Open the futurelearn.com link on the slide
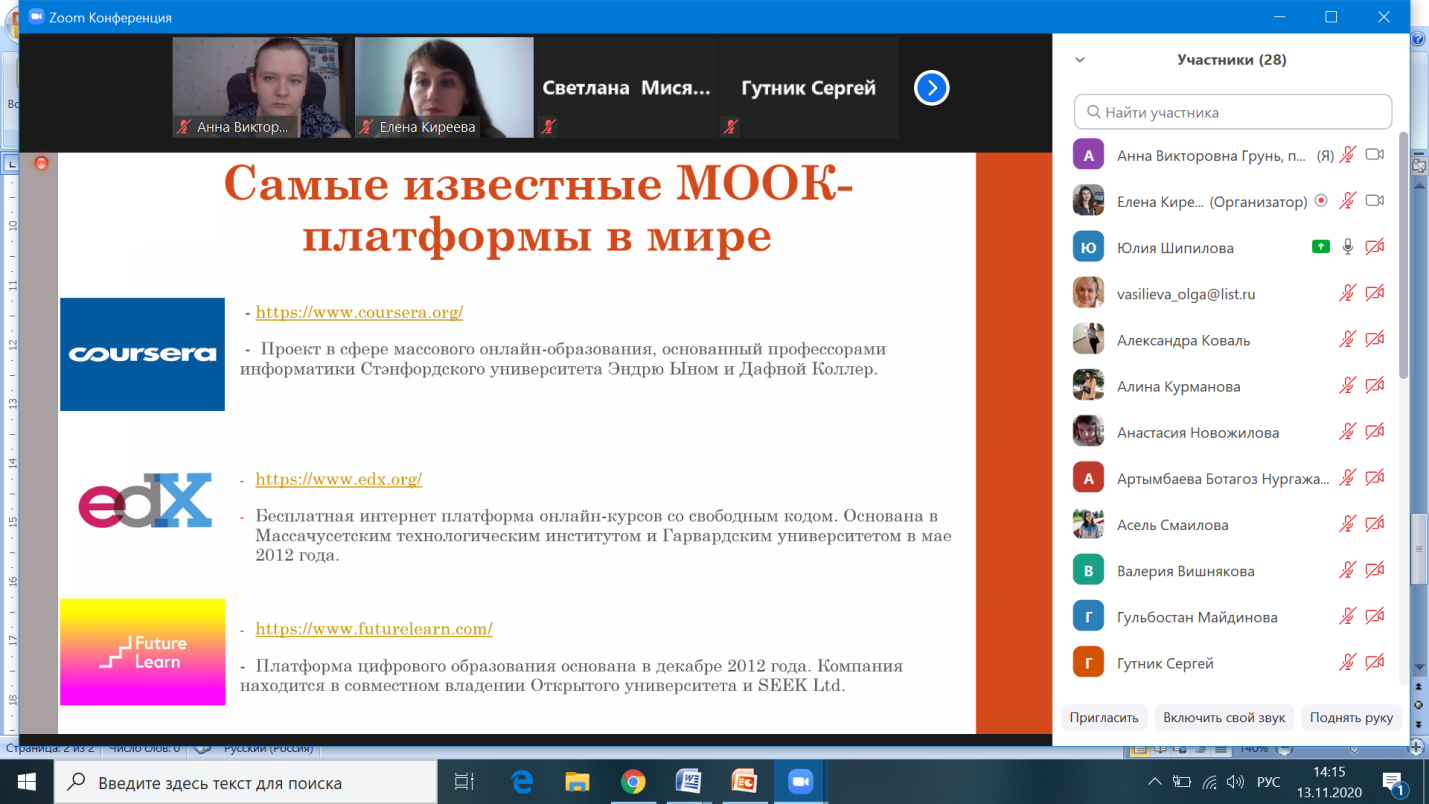 (374, 629)
